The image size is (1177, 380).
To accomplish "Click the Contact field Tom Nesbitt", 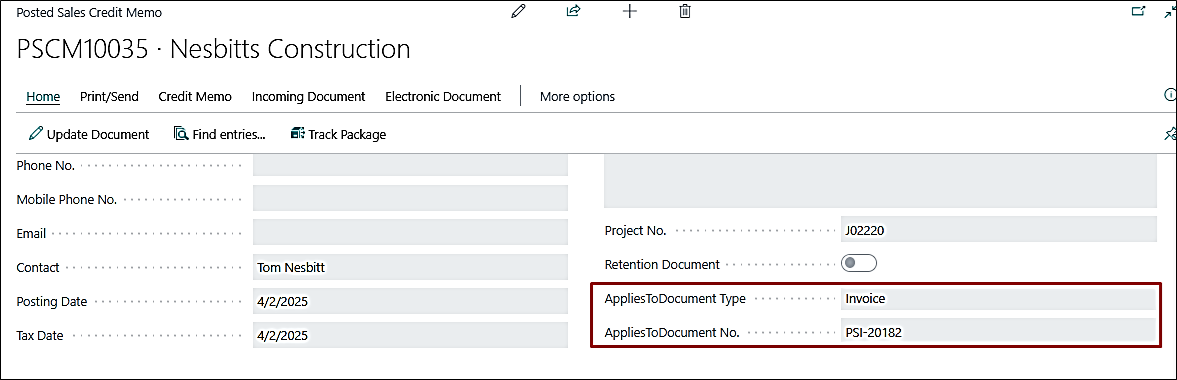I will coord(411,267).
